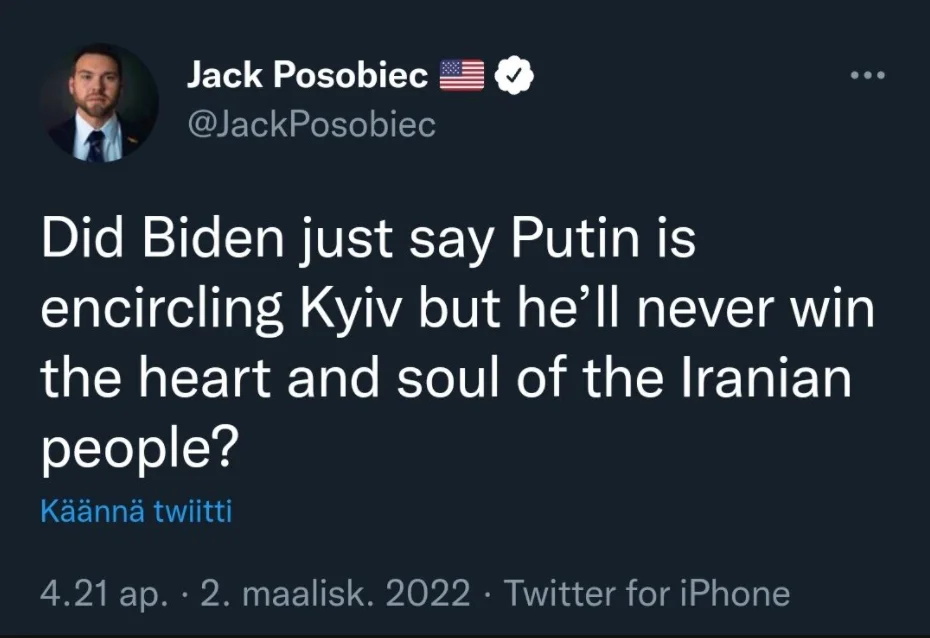Open Jack Posobiec's profile picture
Image resolution: width=930 pixels, height=638 pixels.
99,104
